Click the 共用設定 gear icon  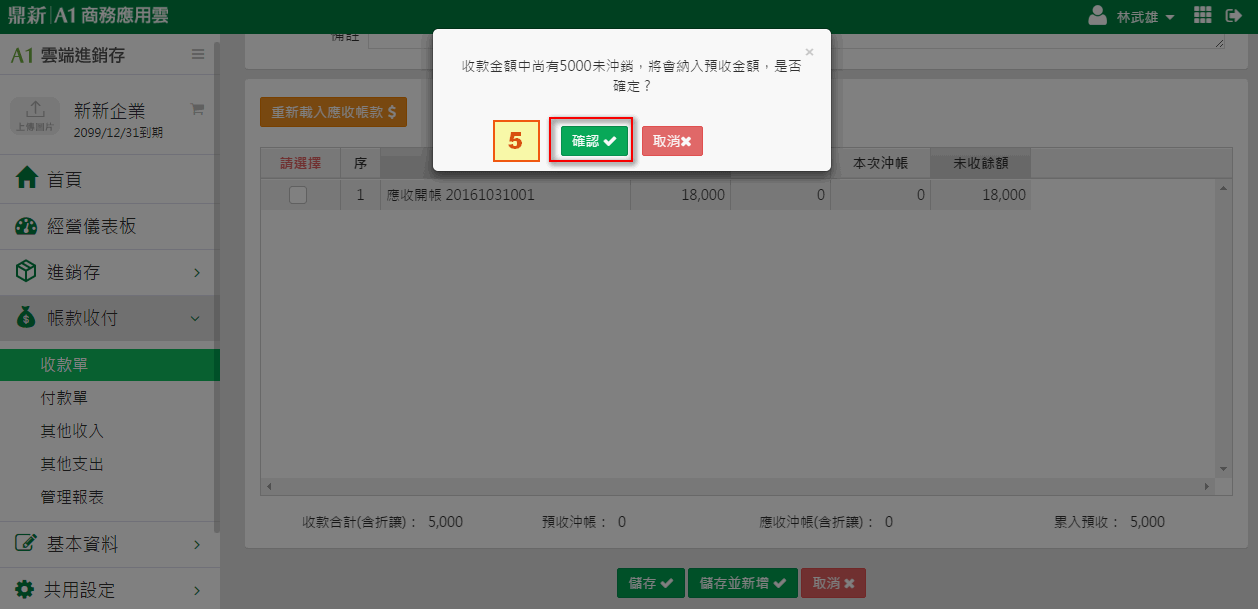(27, 589)
